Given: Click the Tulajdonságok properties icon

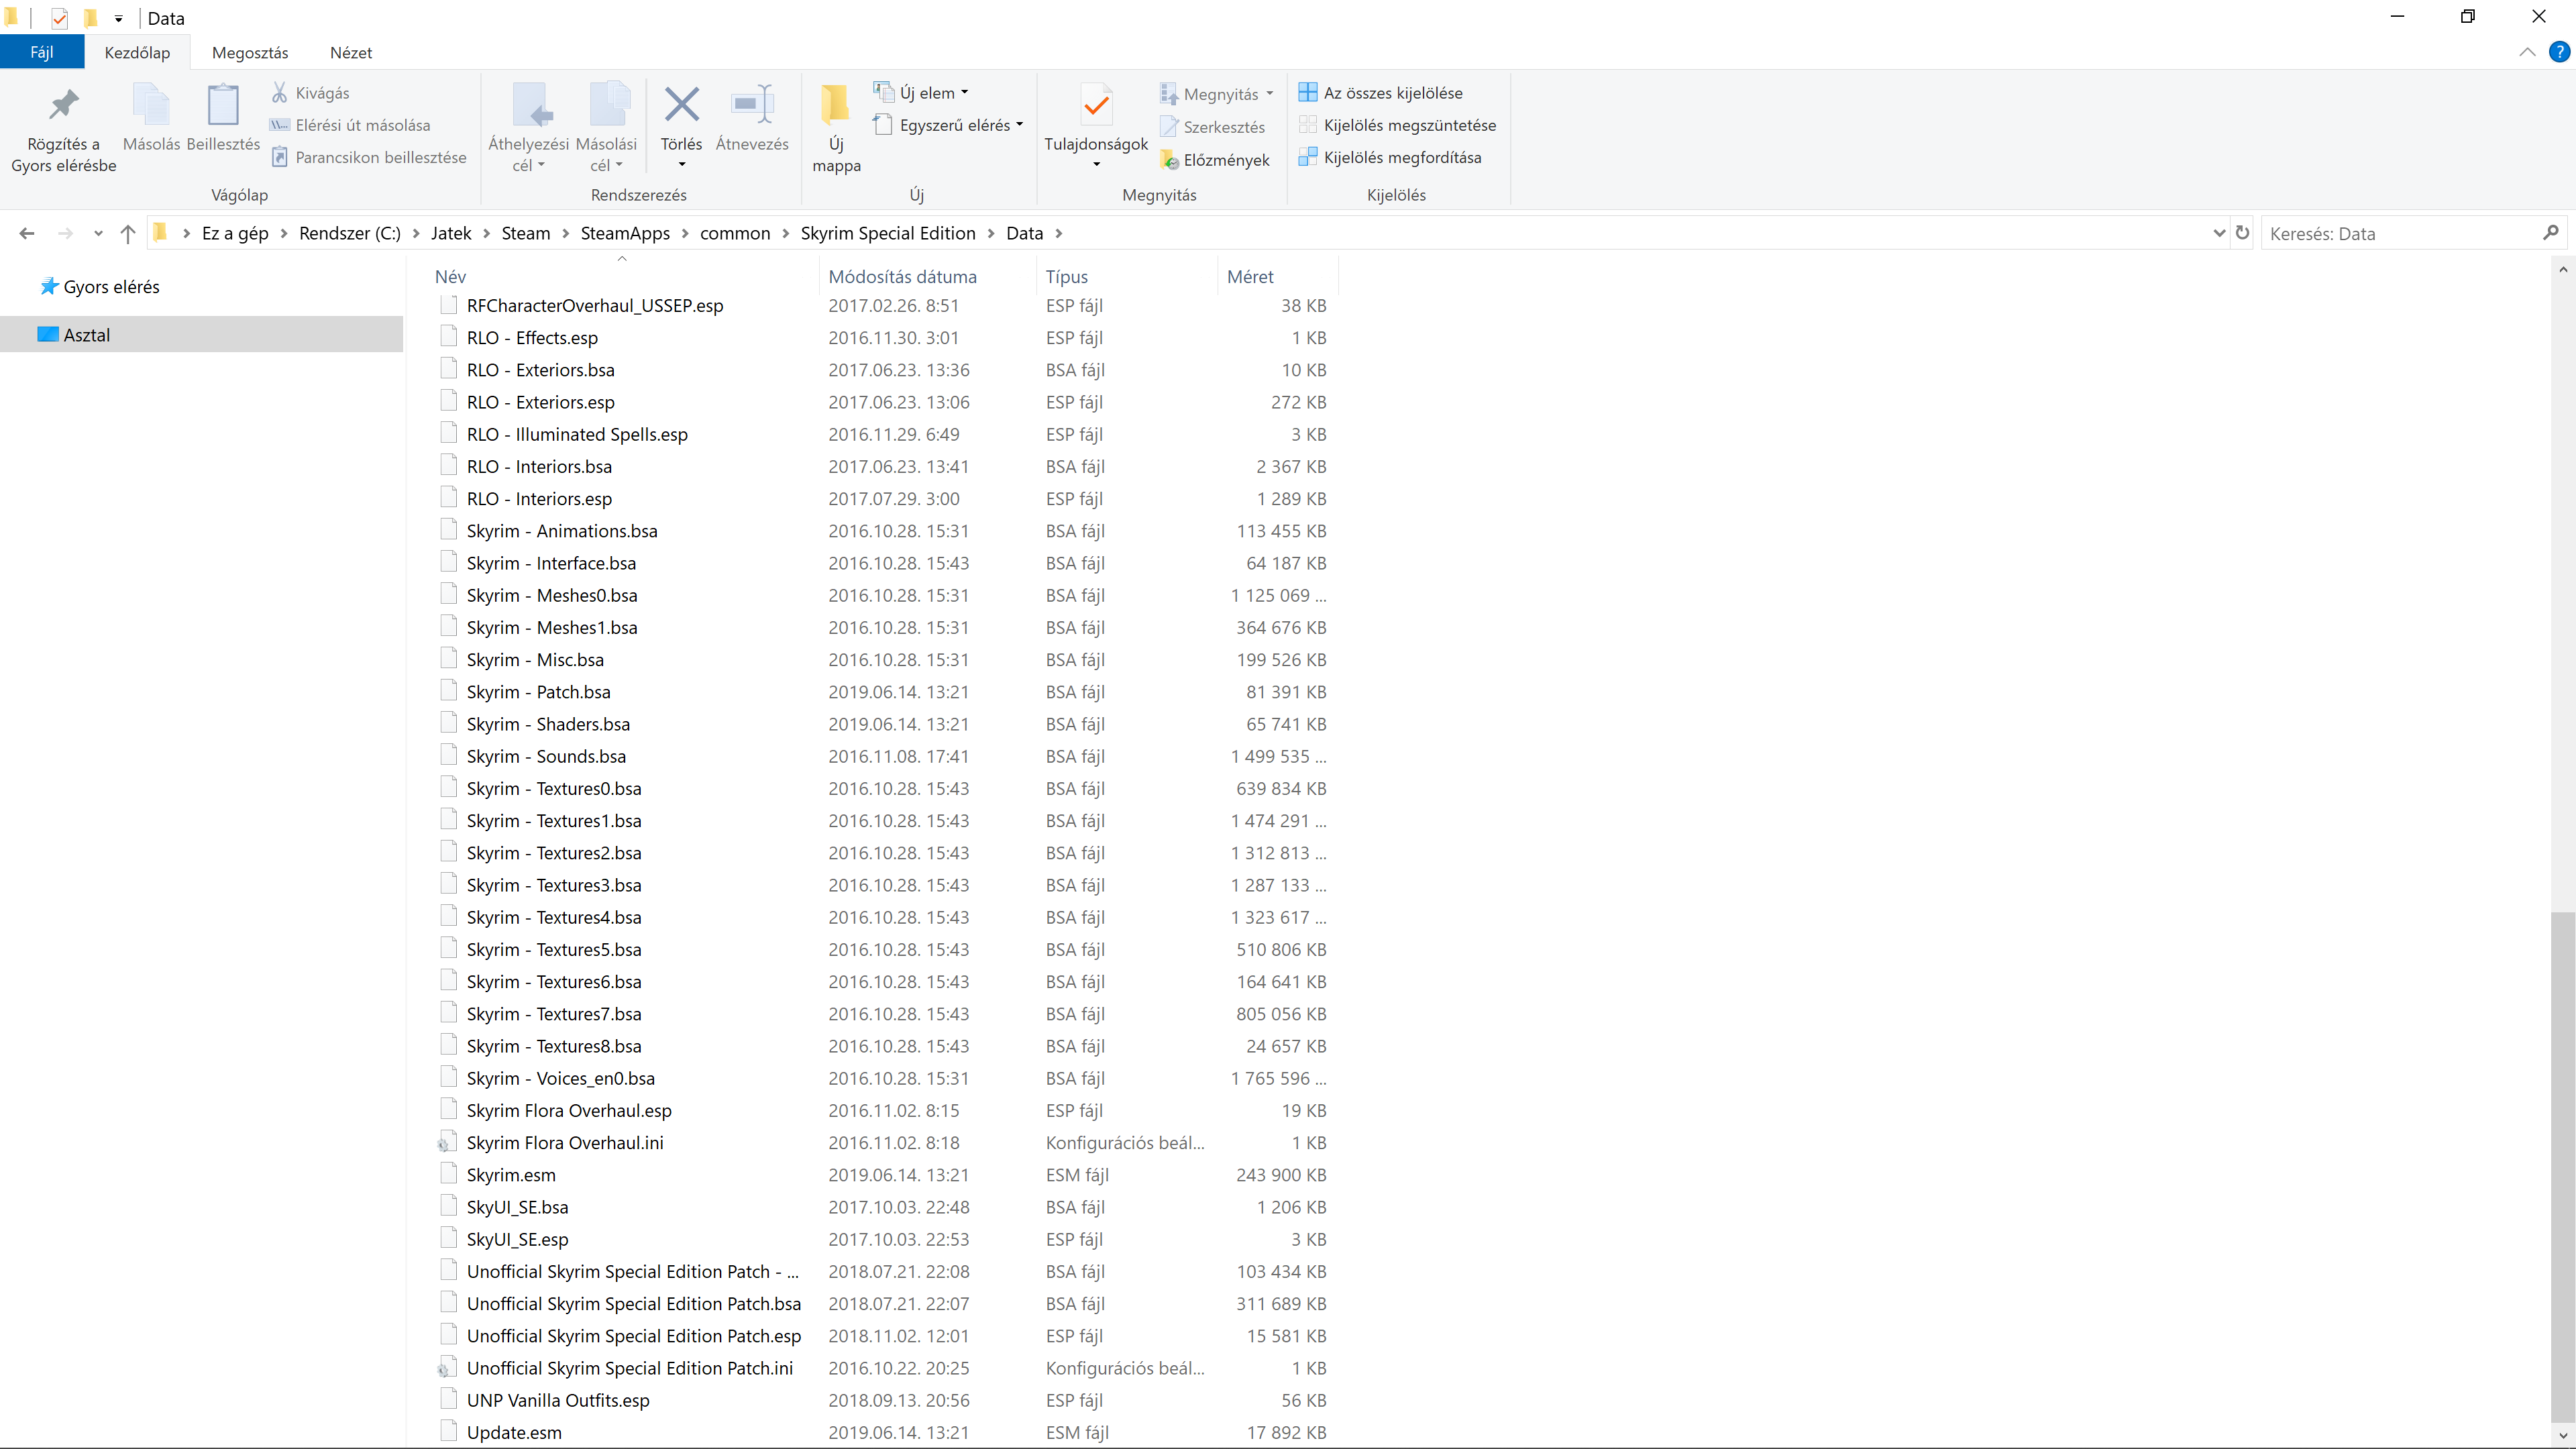Looking at the screenshot, I should coord(1096,105).
